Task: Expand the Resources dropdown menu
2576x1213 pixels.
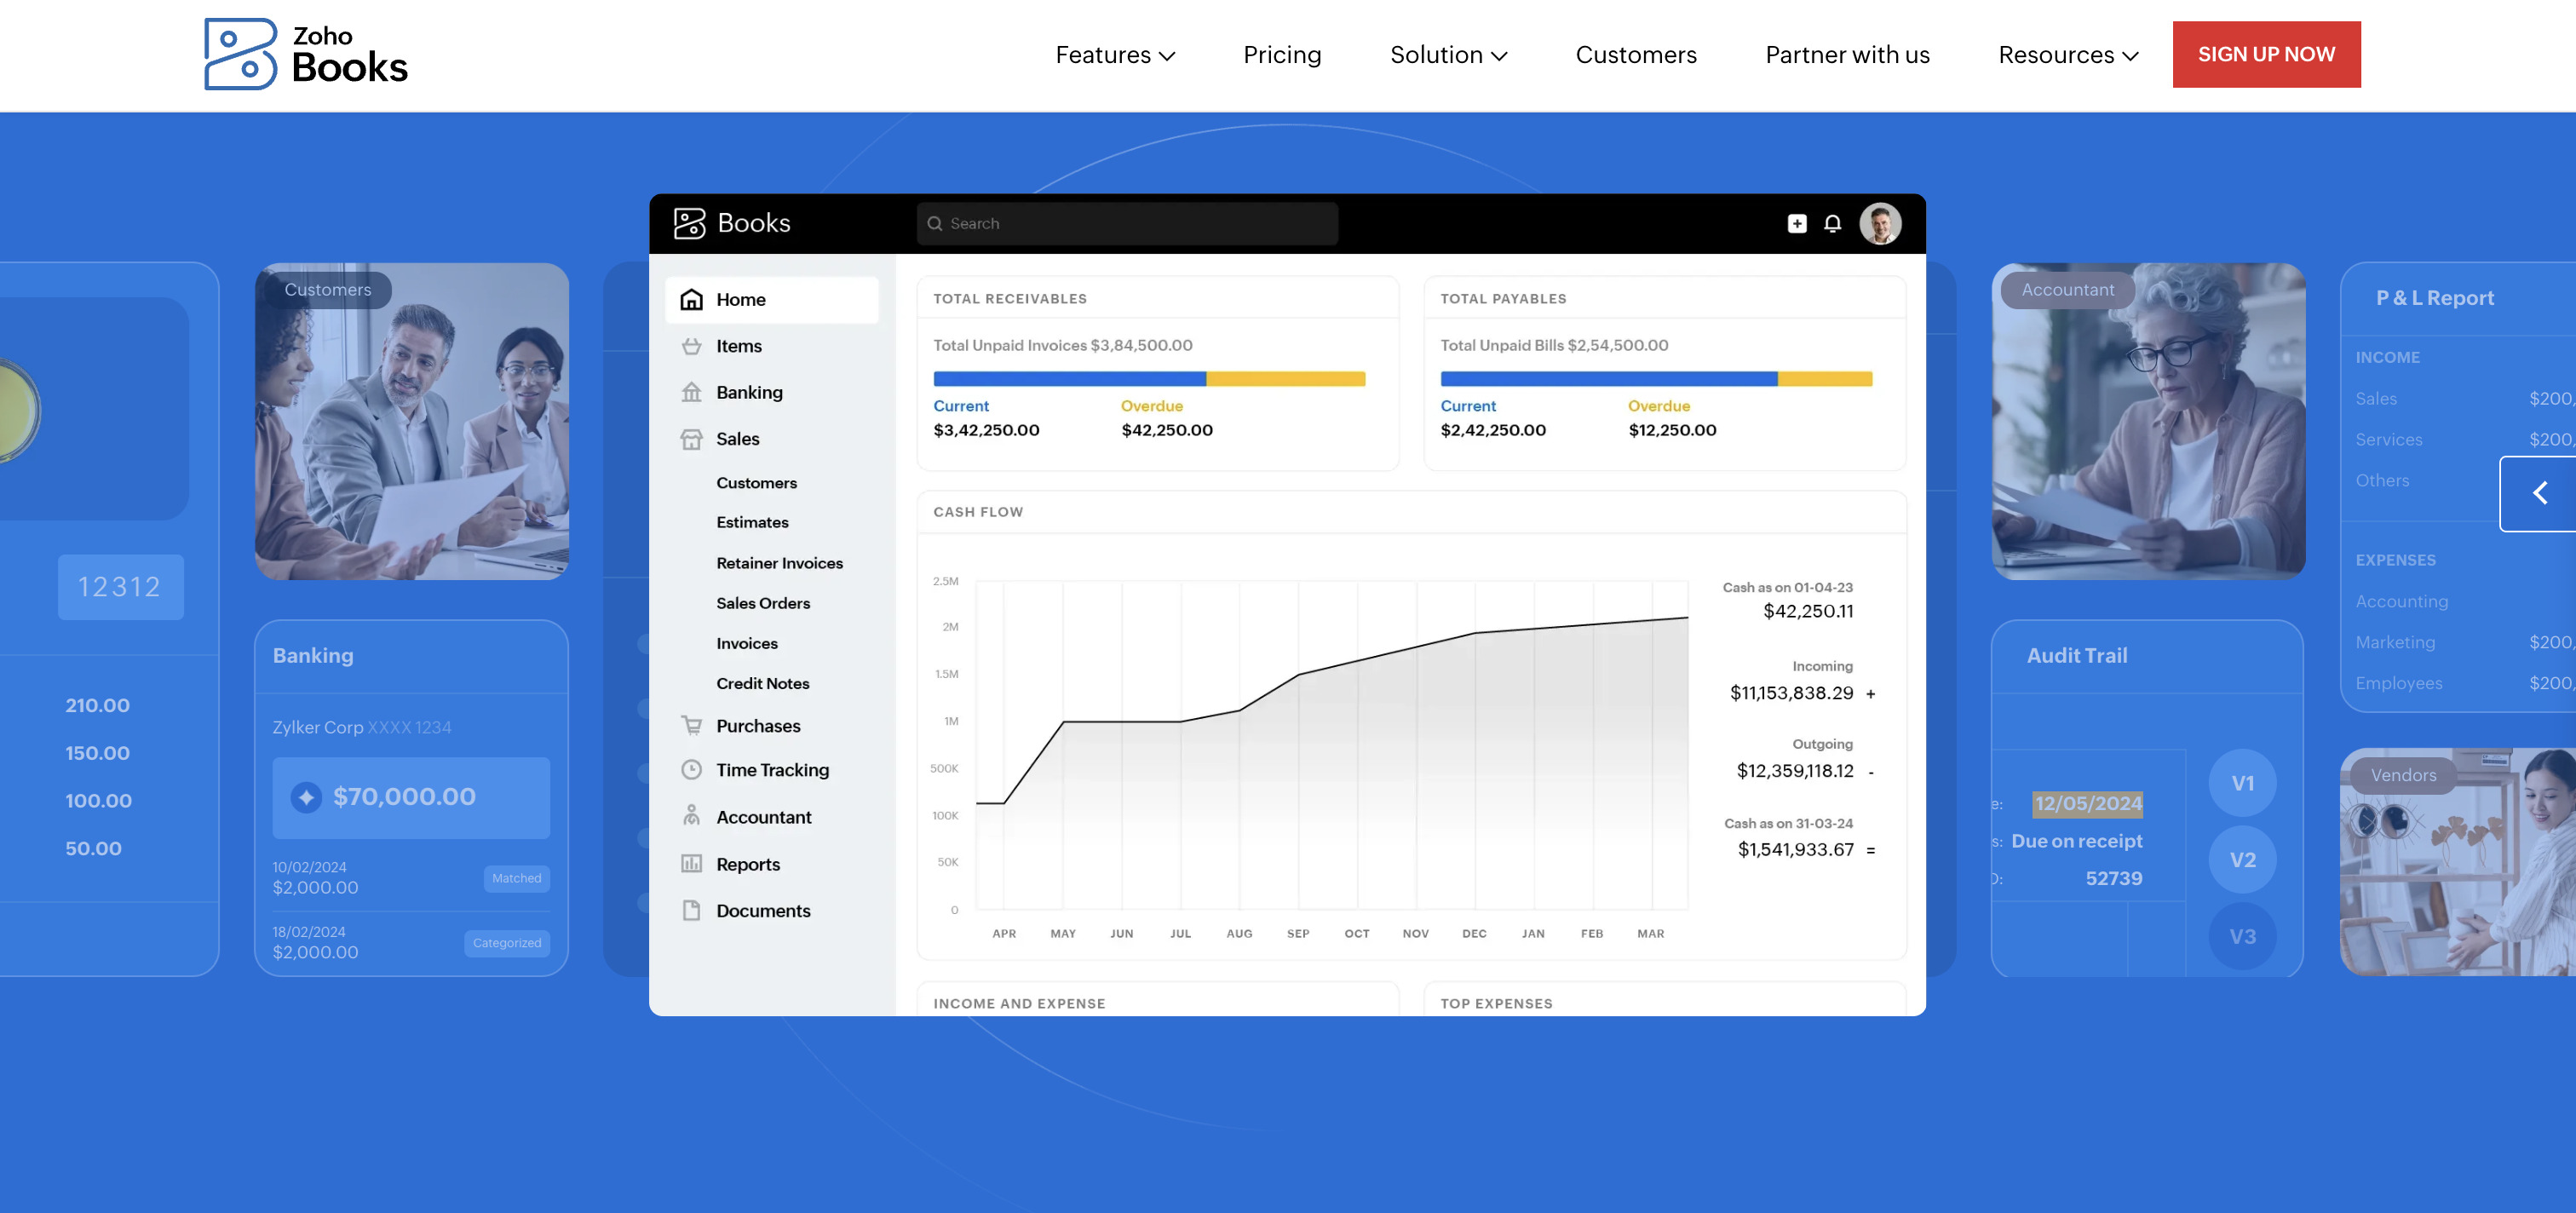Action: [2067, 55]
